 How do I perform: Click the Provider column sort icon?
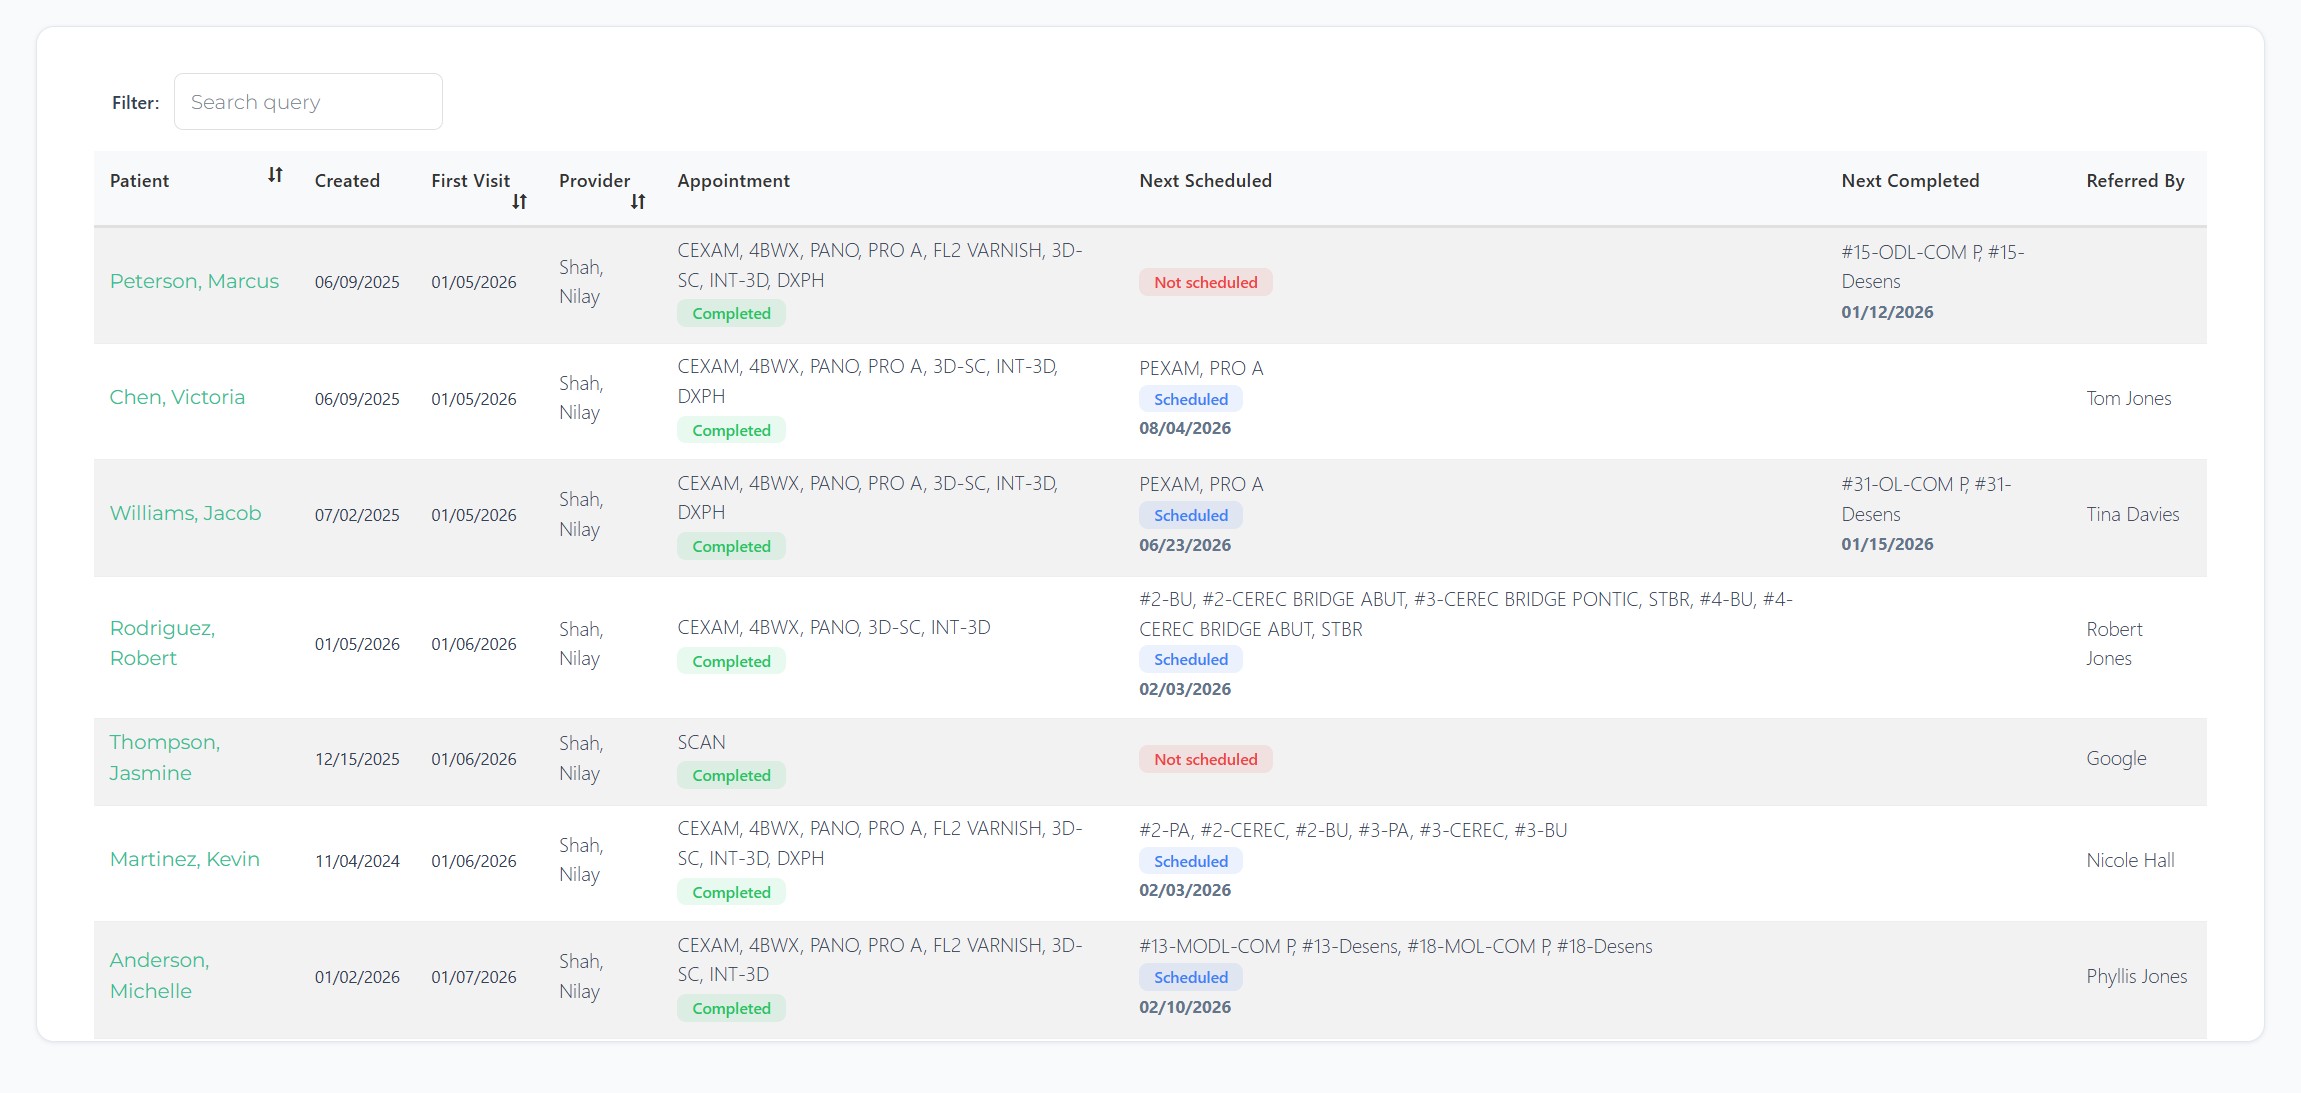638,202
